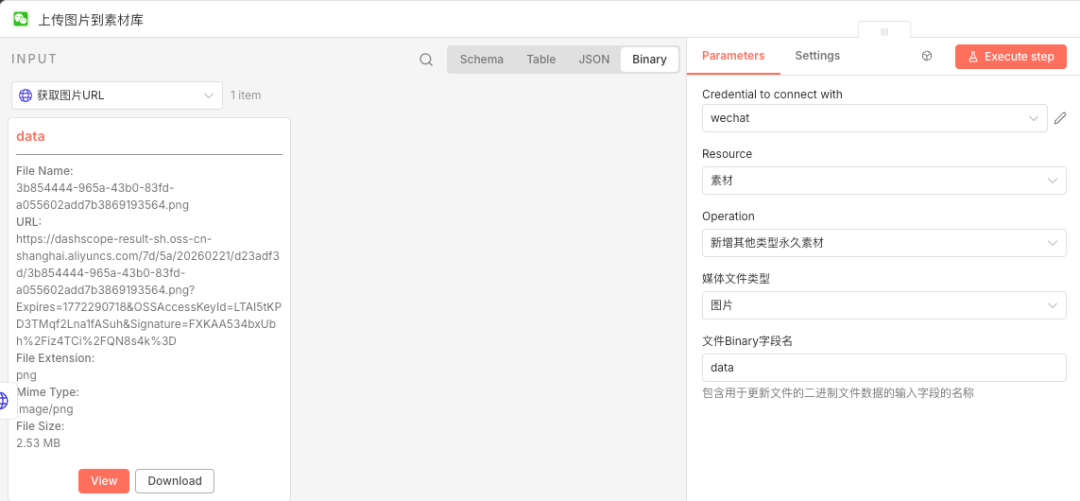Expand the 获取图片URL input node dropdown
The height and width of the screenshot is (501, 1080).
[117, 96]
